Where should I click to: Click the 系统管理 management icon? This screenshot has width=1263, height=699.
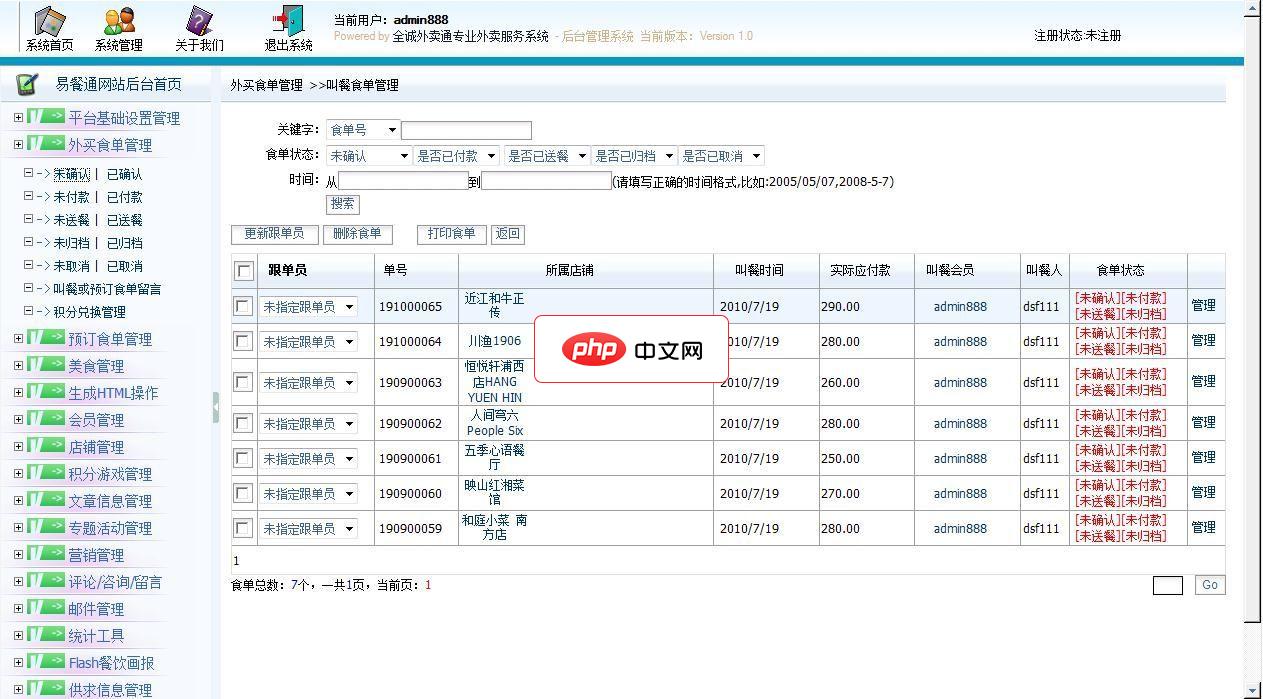pyautogui.click(x=118, y=22)
